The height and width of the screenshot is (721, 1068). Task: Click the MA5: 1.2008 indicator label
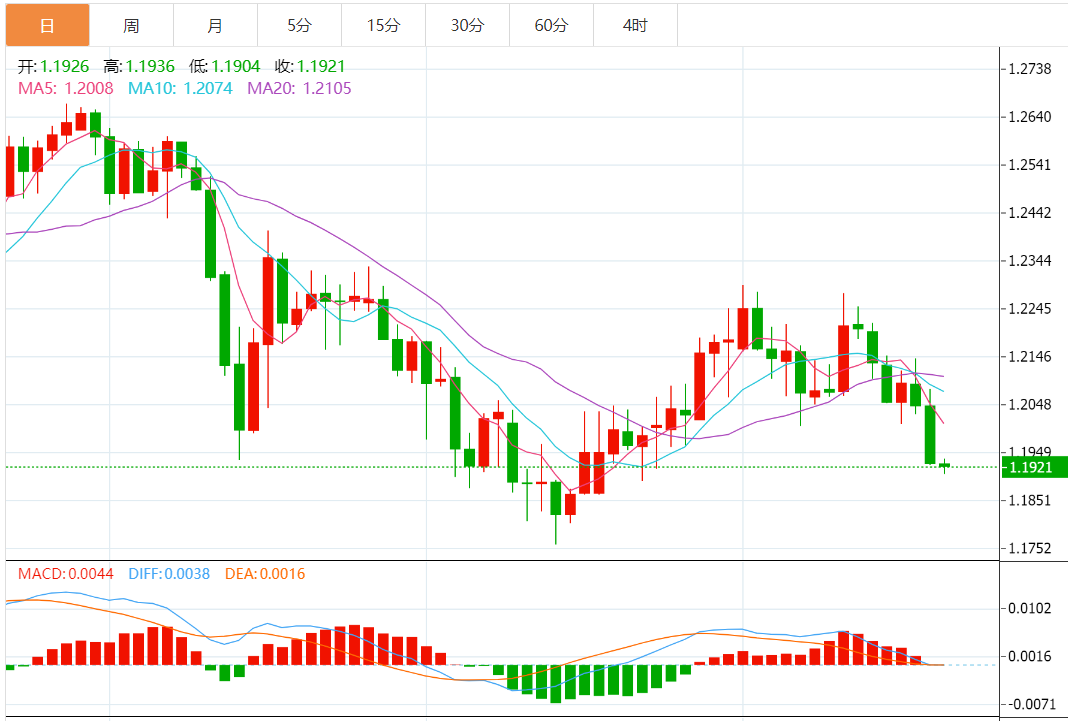65,88
